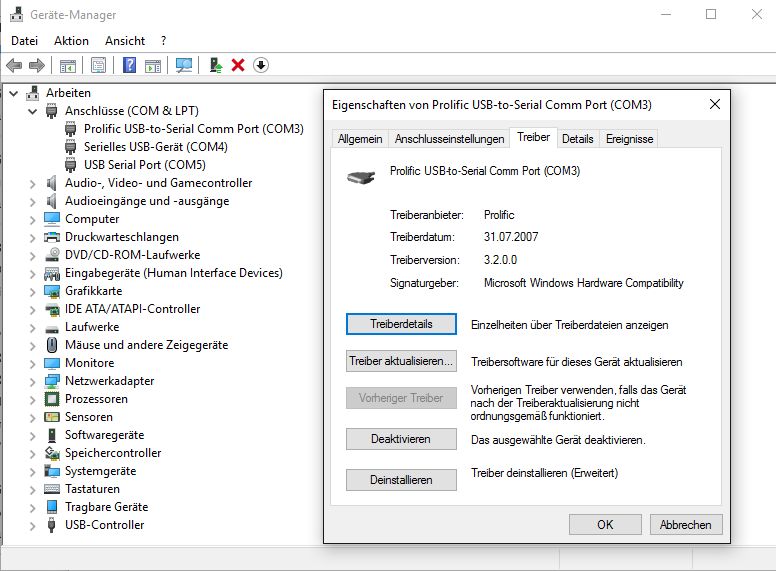
Task: Close the Eigenschaften properties dialog
Action: (x=715, y=104)
